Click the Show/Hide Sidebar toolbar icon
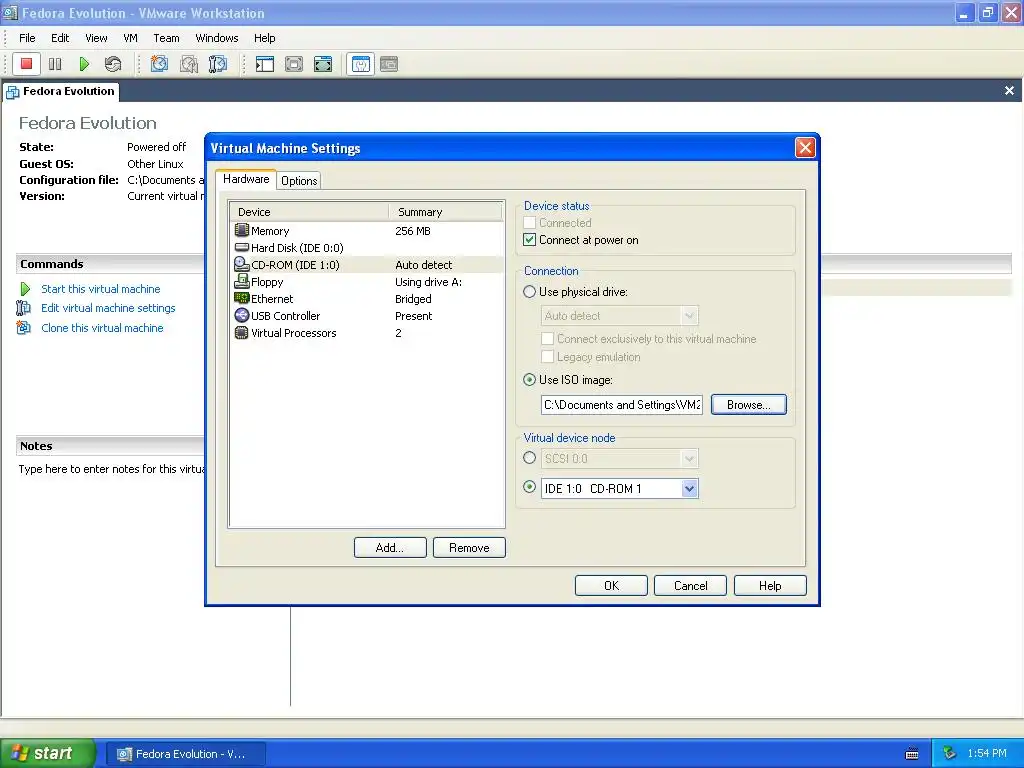1024x768 pixels. point(264,64)
